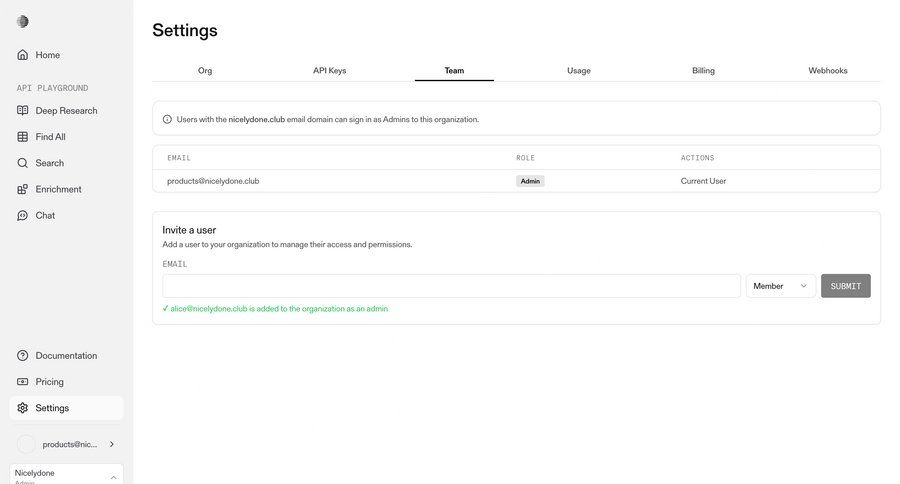This screenshot has height=484, width=900.
Task: Open the Webhooks tab
Action: coord(828,71)
